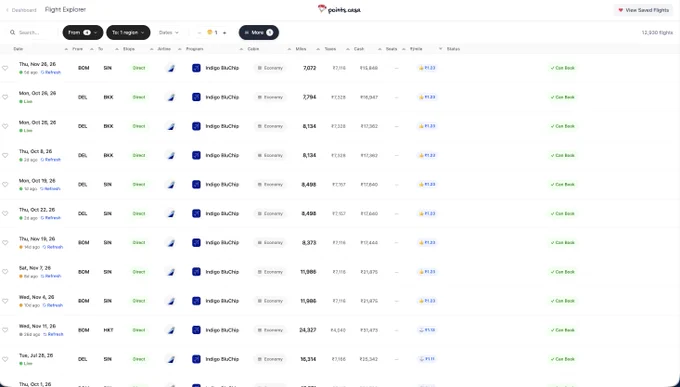Open the From airports dropdown
This screenshot has width=680, height=387.
tap(83, 33)
